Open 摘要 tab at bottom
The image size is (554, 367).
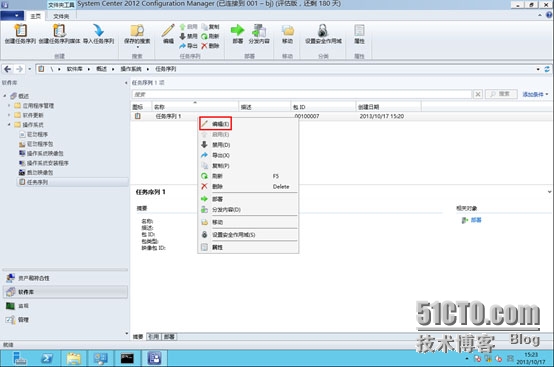point(138,337)
